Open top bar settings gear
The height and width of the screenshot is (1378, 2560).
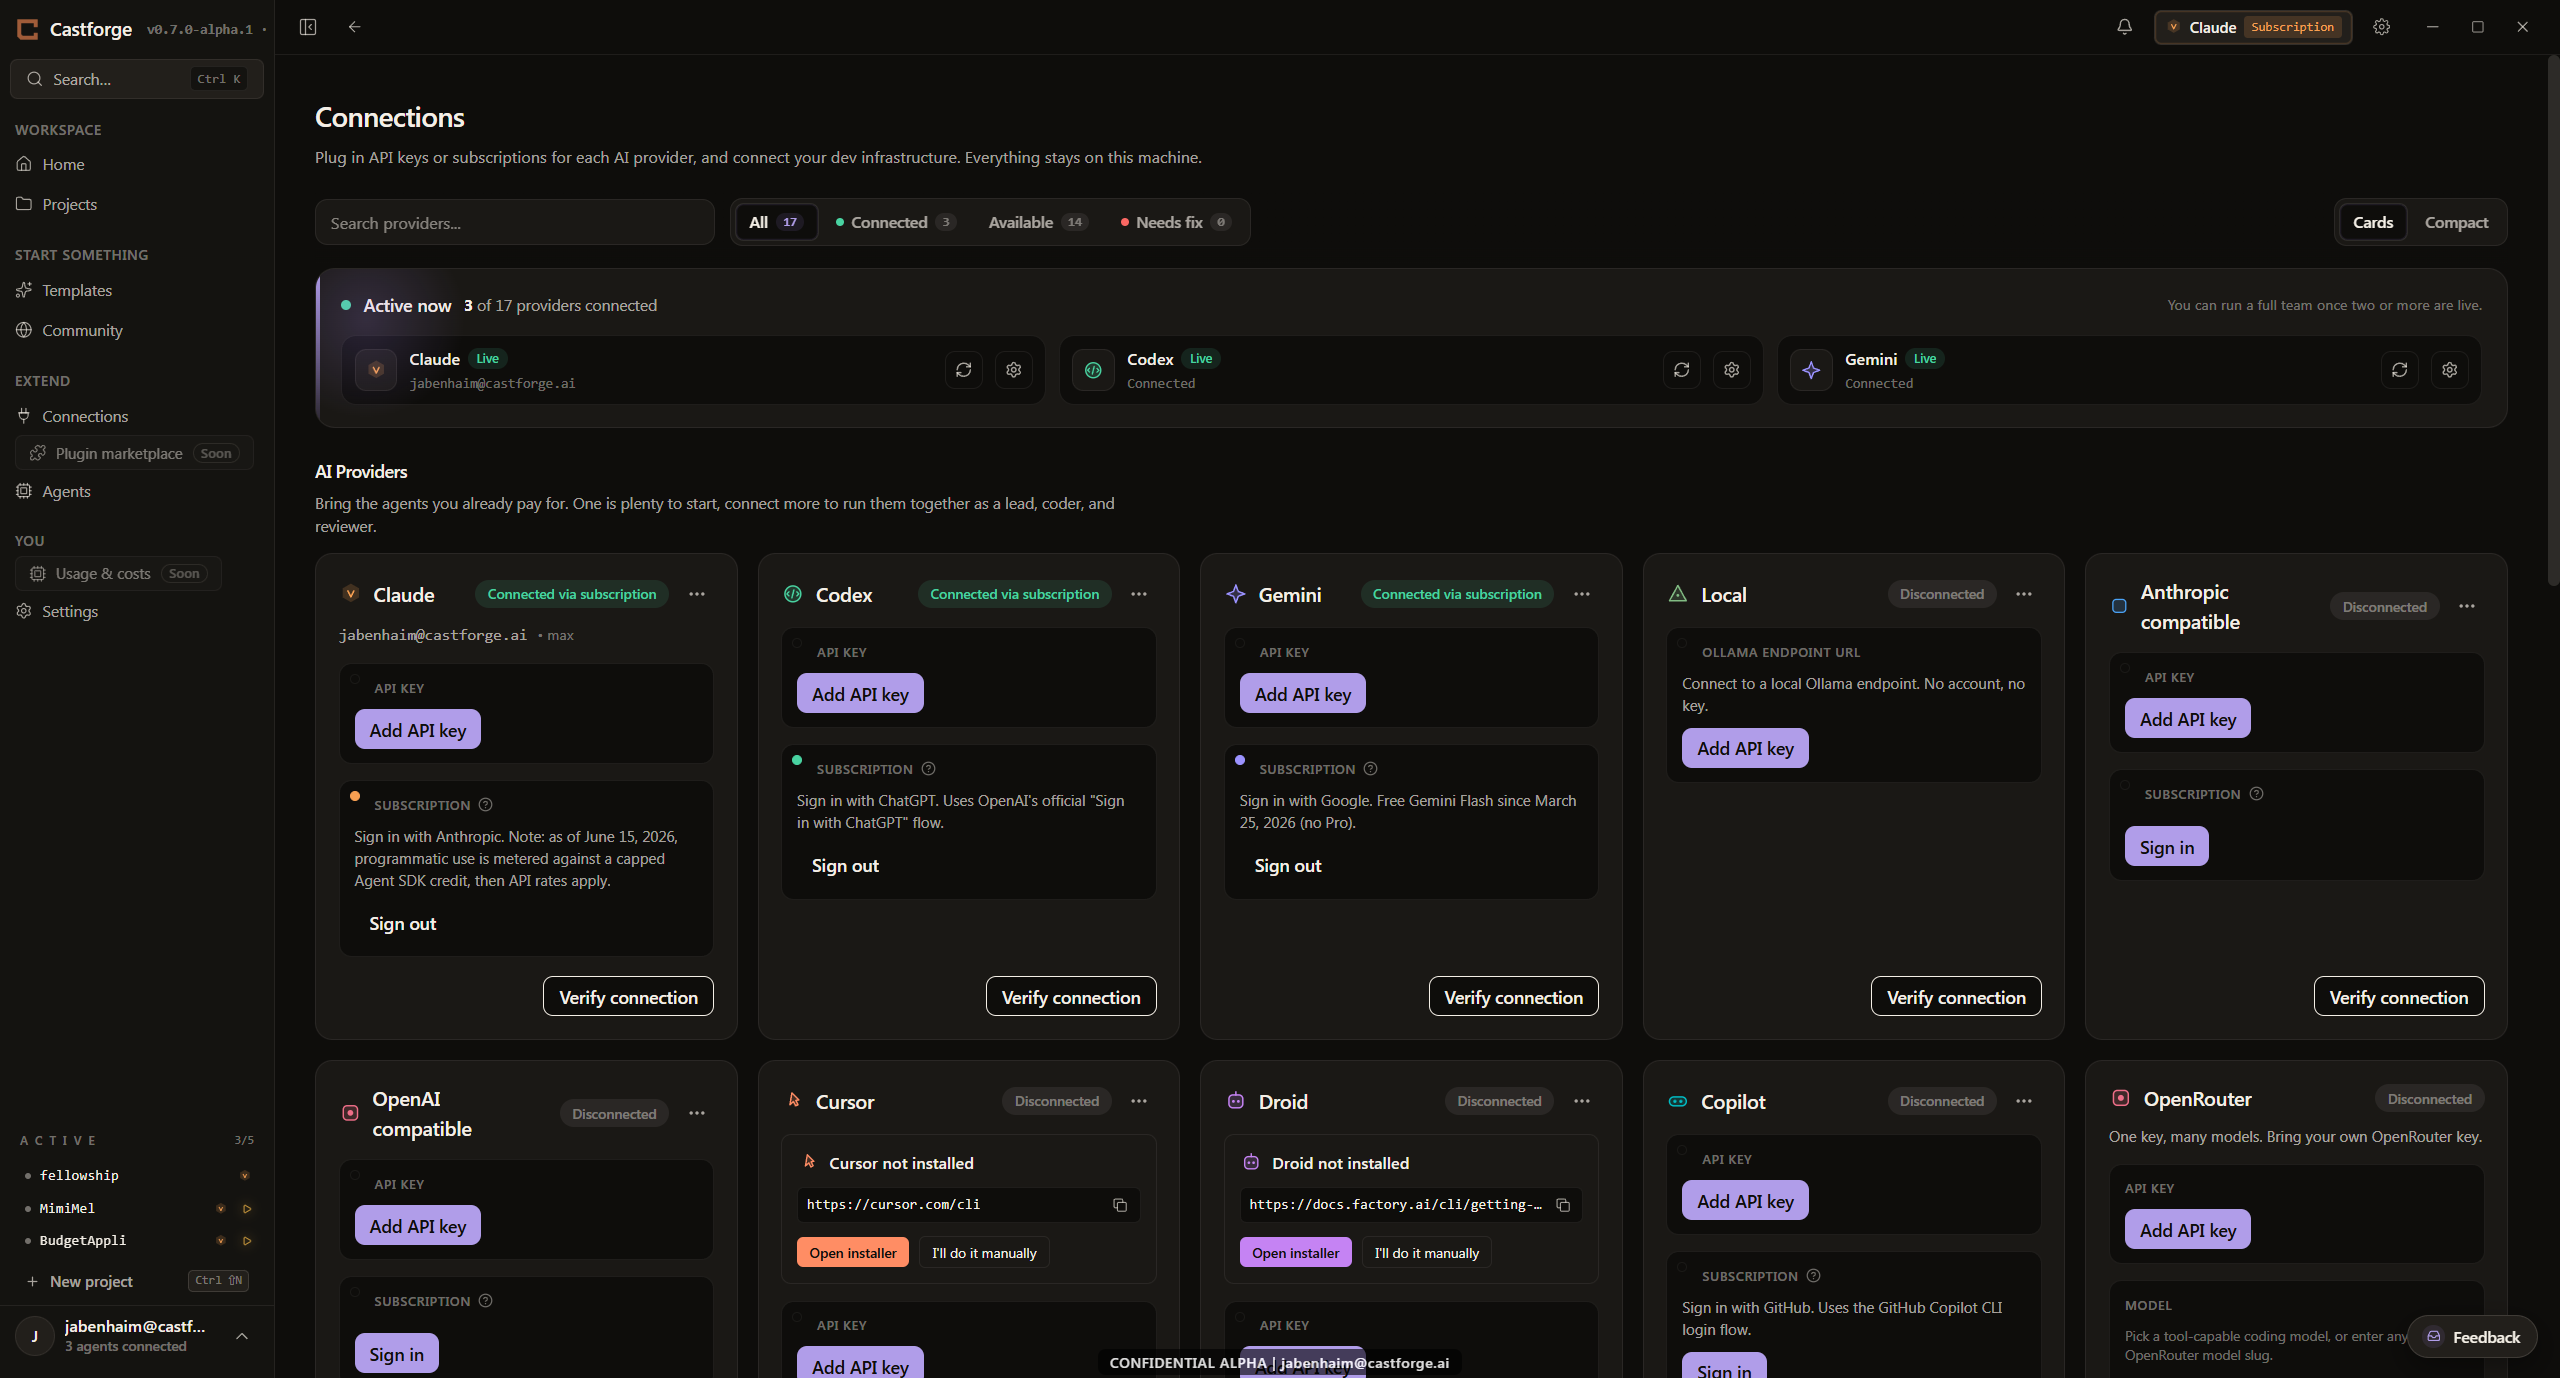2382,27
